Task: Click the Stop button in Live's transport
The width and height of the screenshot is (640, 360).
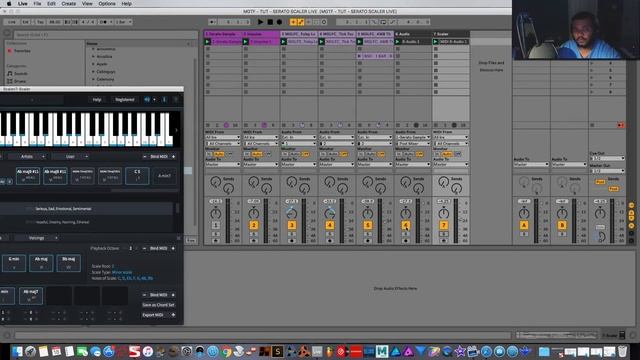Action: pos(270,22)
